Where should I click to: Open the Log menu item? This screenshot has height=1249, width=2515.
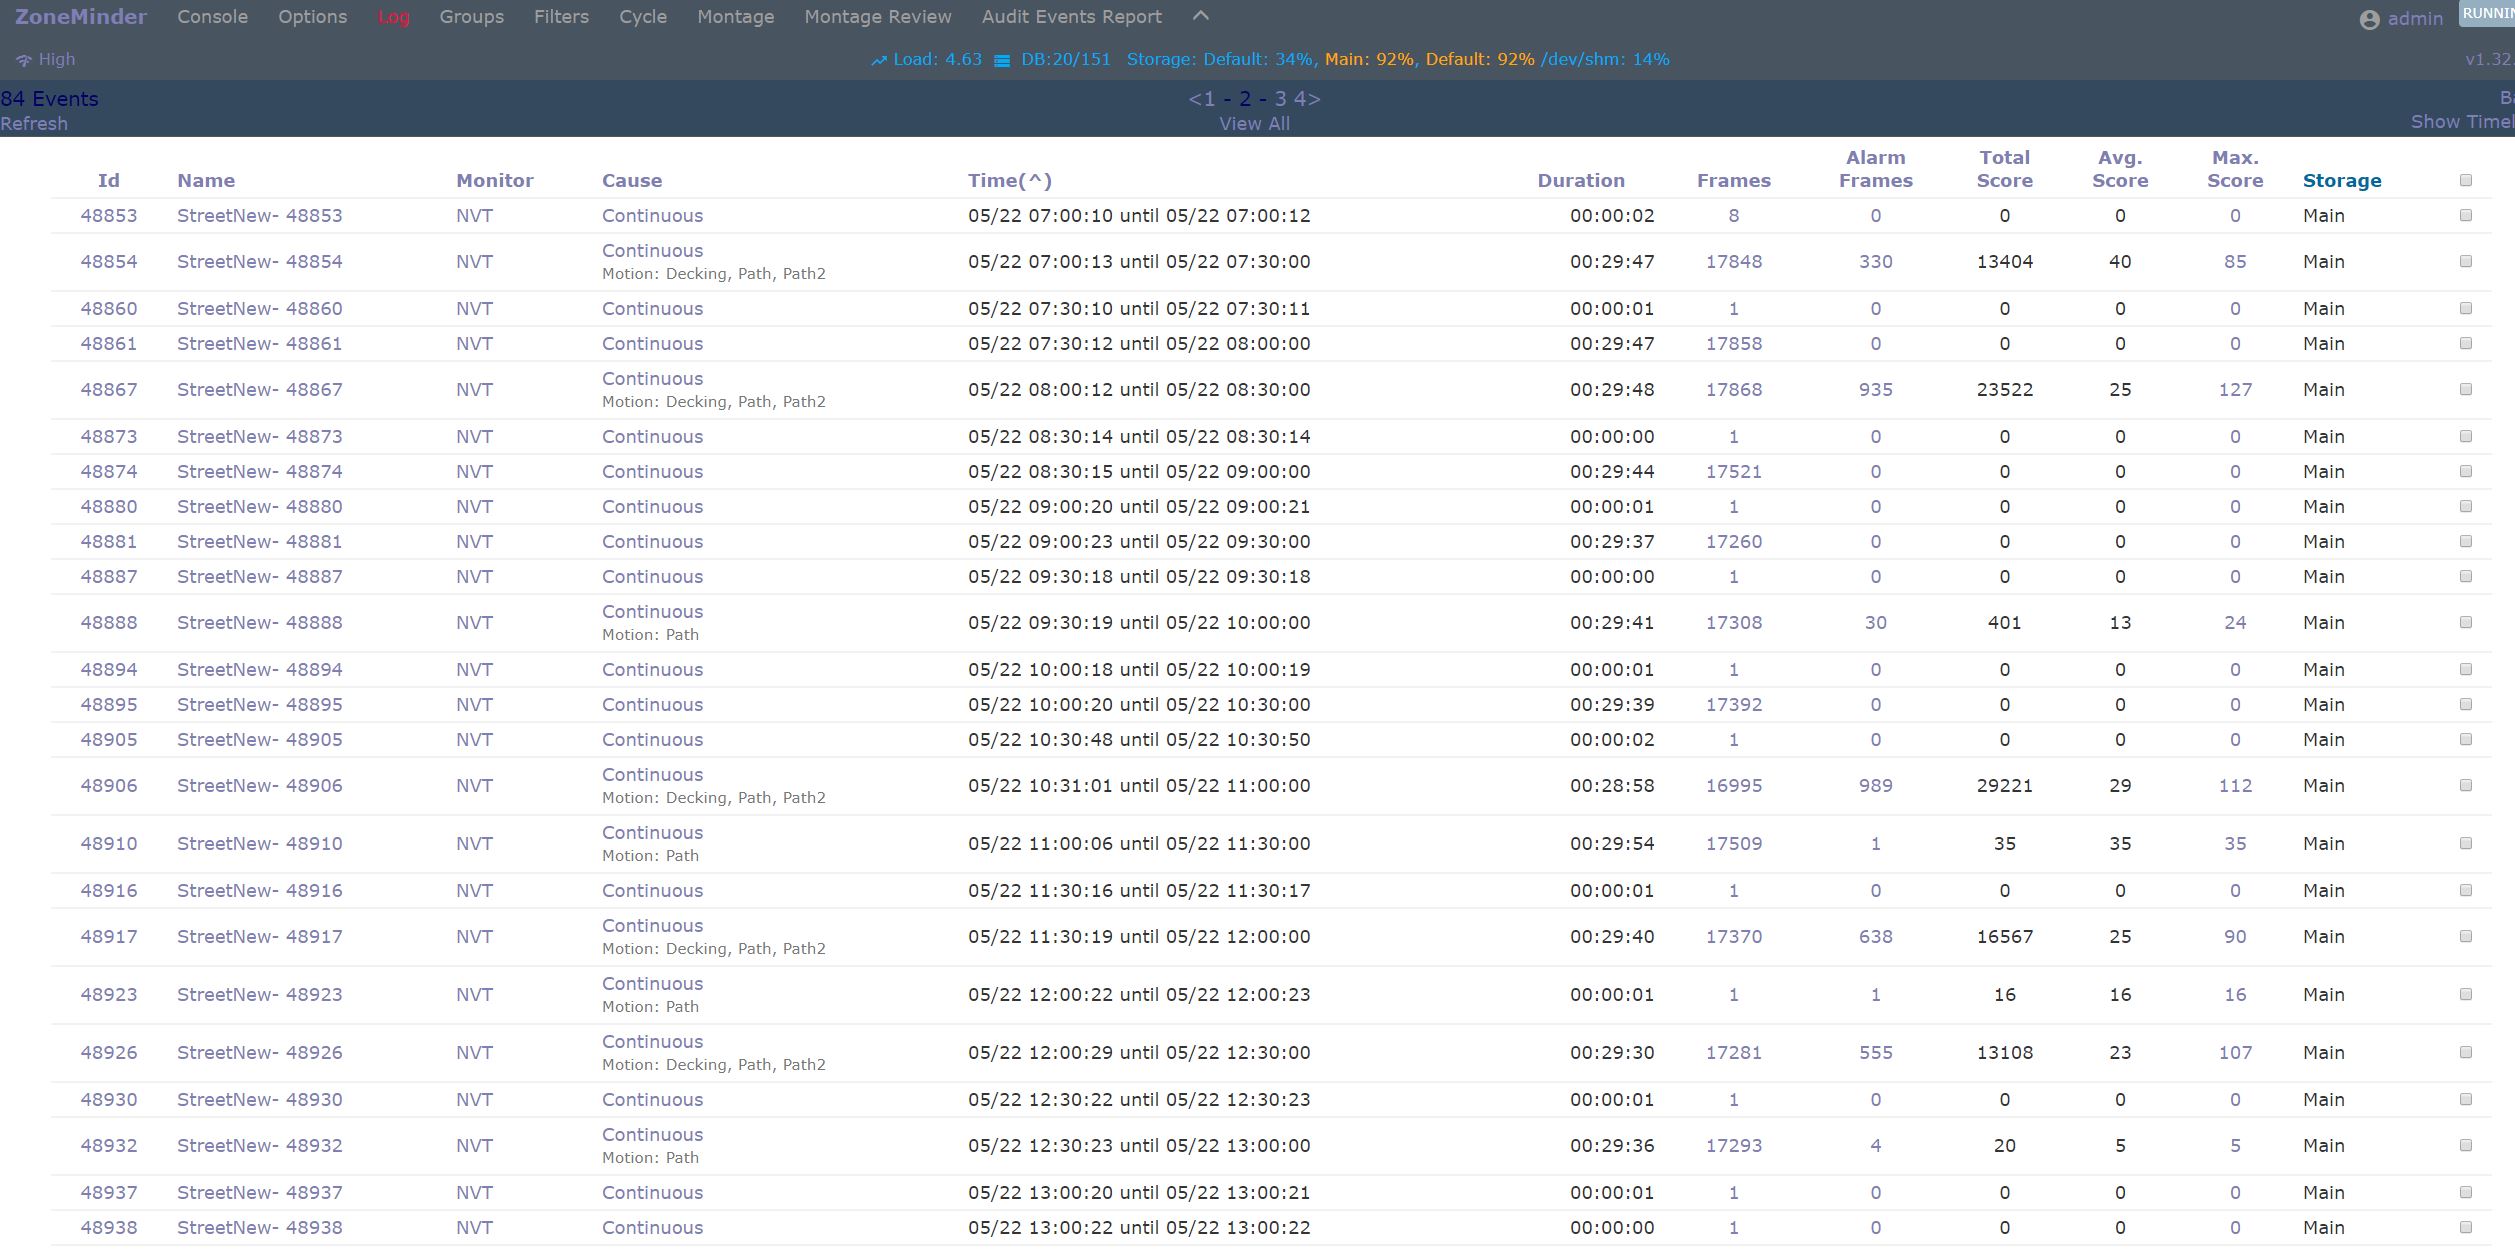(x=394, y=17)
